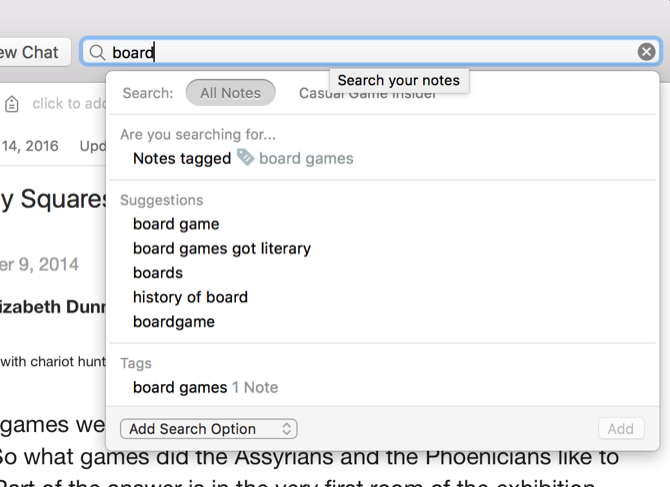This screenshot has height=487, width=670.
Task: Clear the search field text
Action: [647, 52]
